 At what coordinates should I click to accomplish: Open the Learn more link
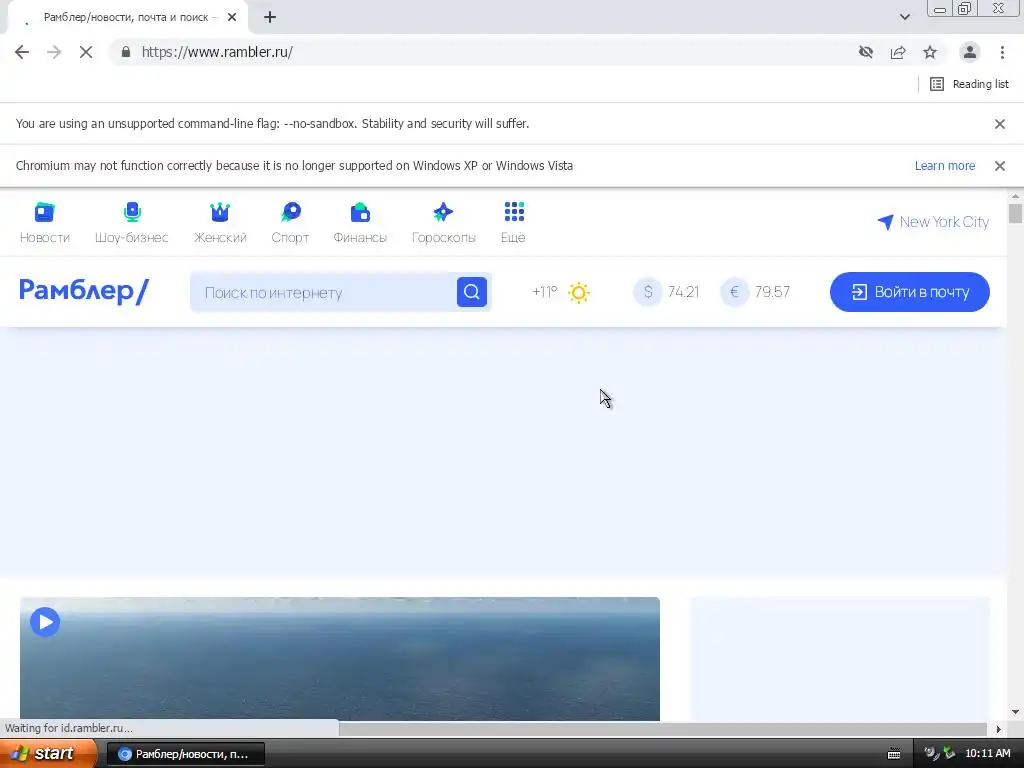click(x=944, y=166)
